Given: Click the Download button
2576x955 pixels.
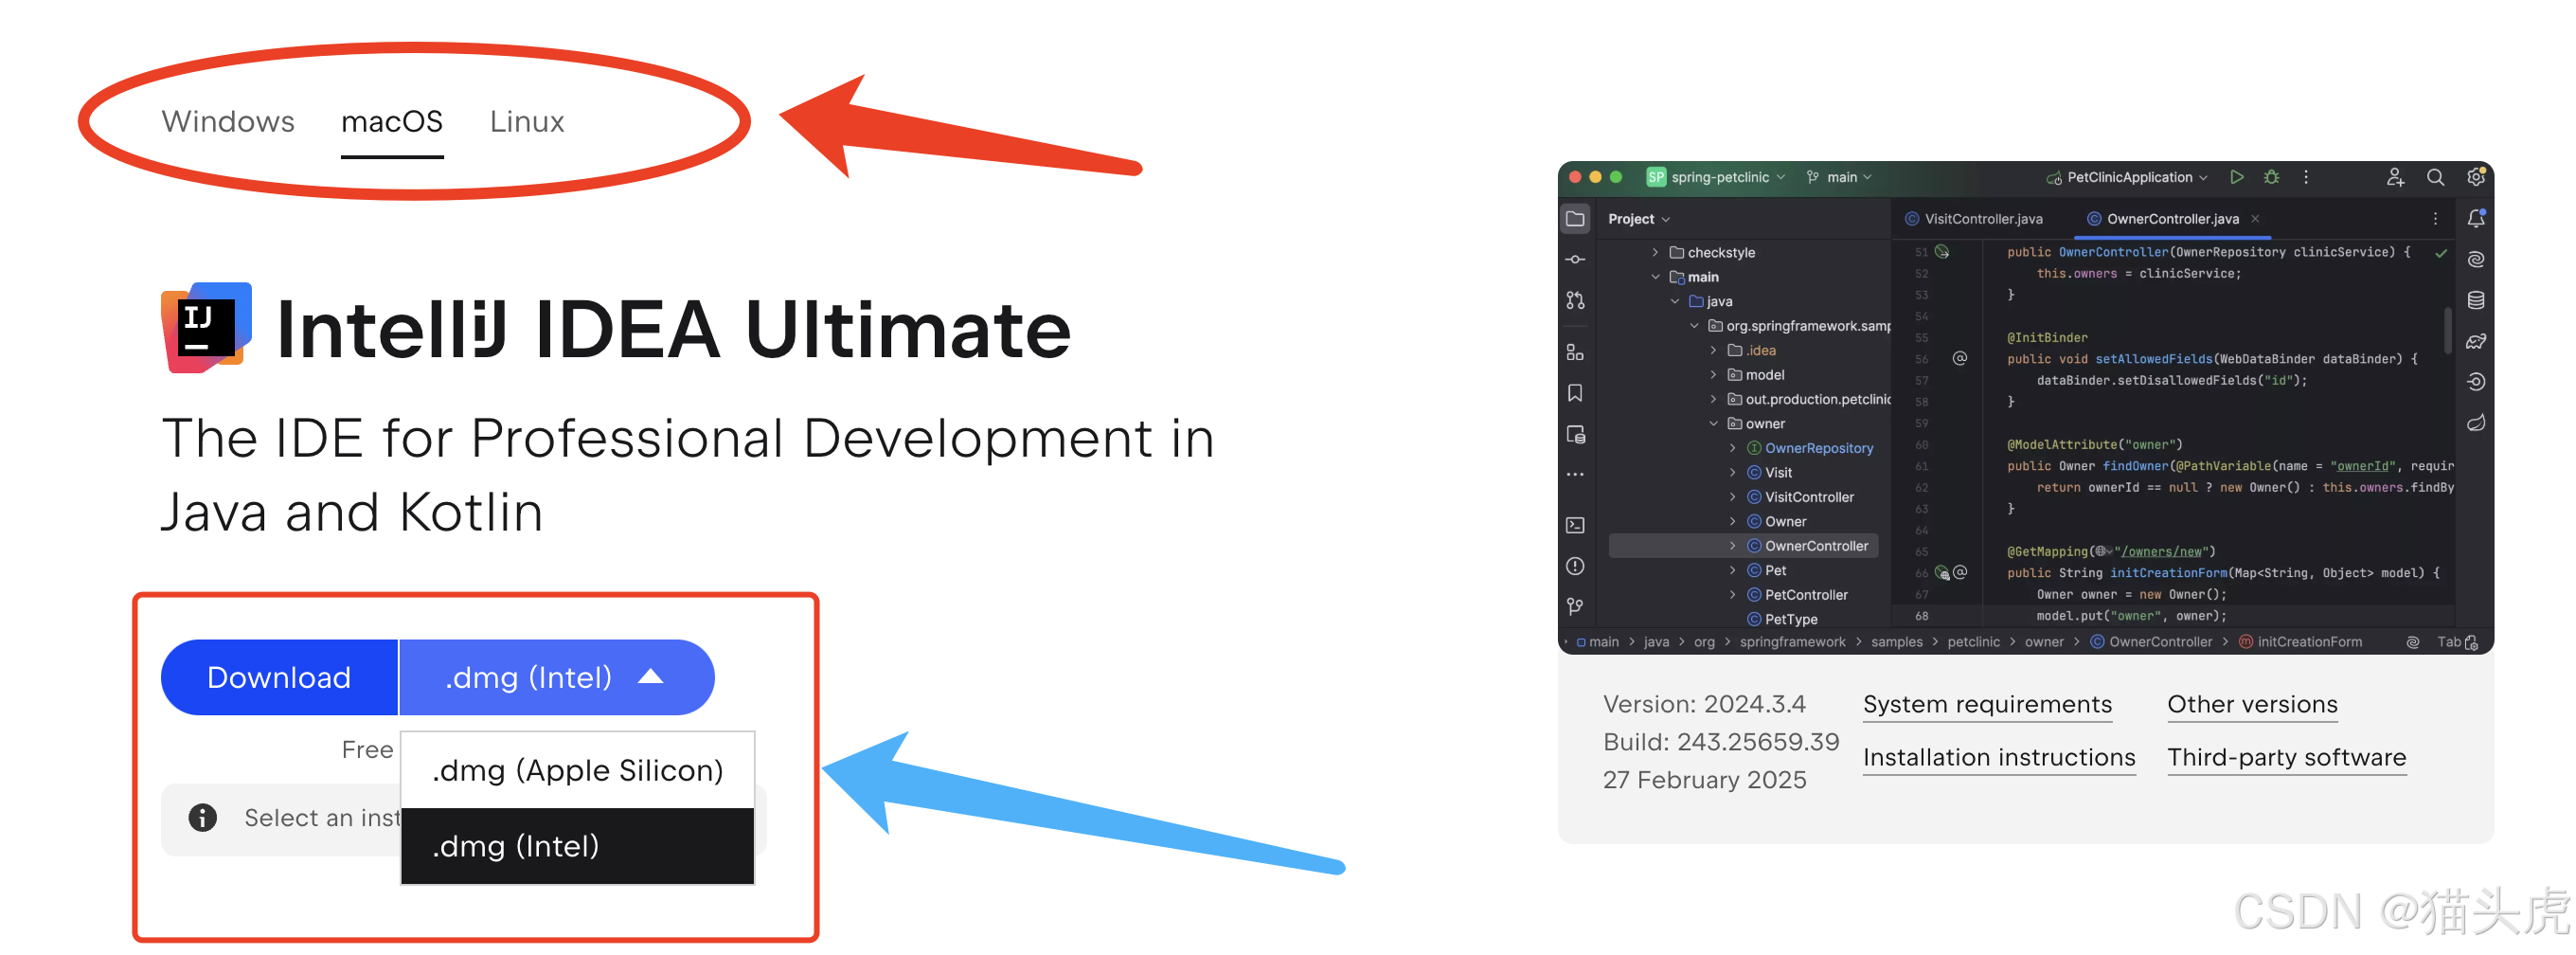Looking at the screenshot, I should 279,677.
